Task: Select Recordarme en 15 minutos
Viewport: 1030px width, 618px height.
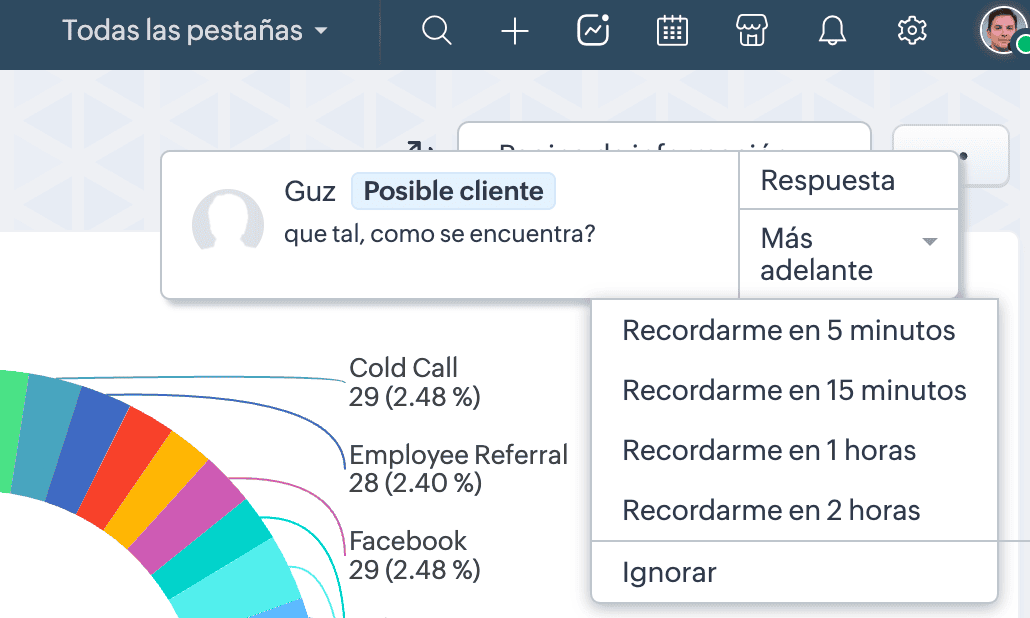Action: click(x=794, y=390)
